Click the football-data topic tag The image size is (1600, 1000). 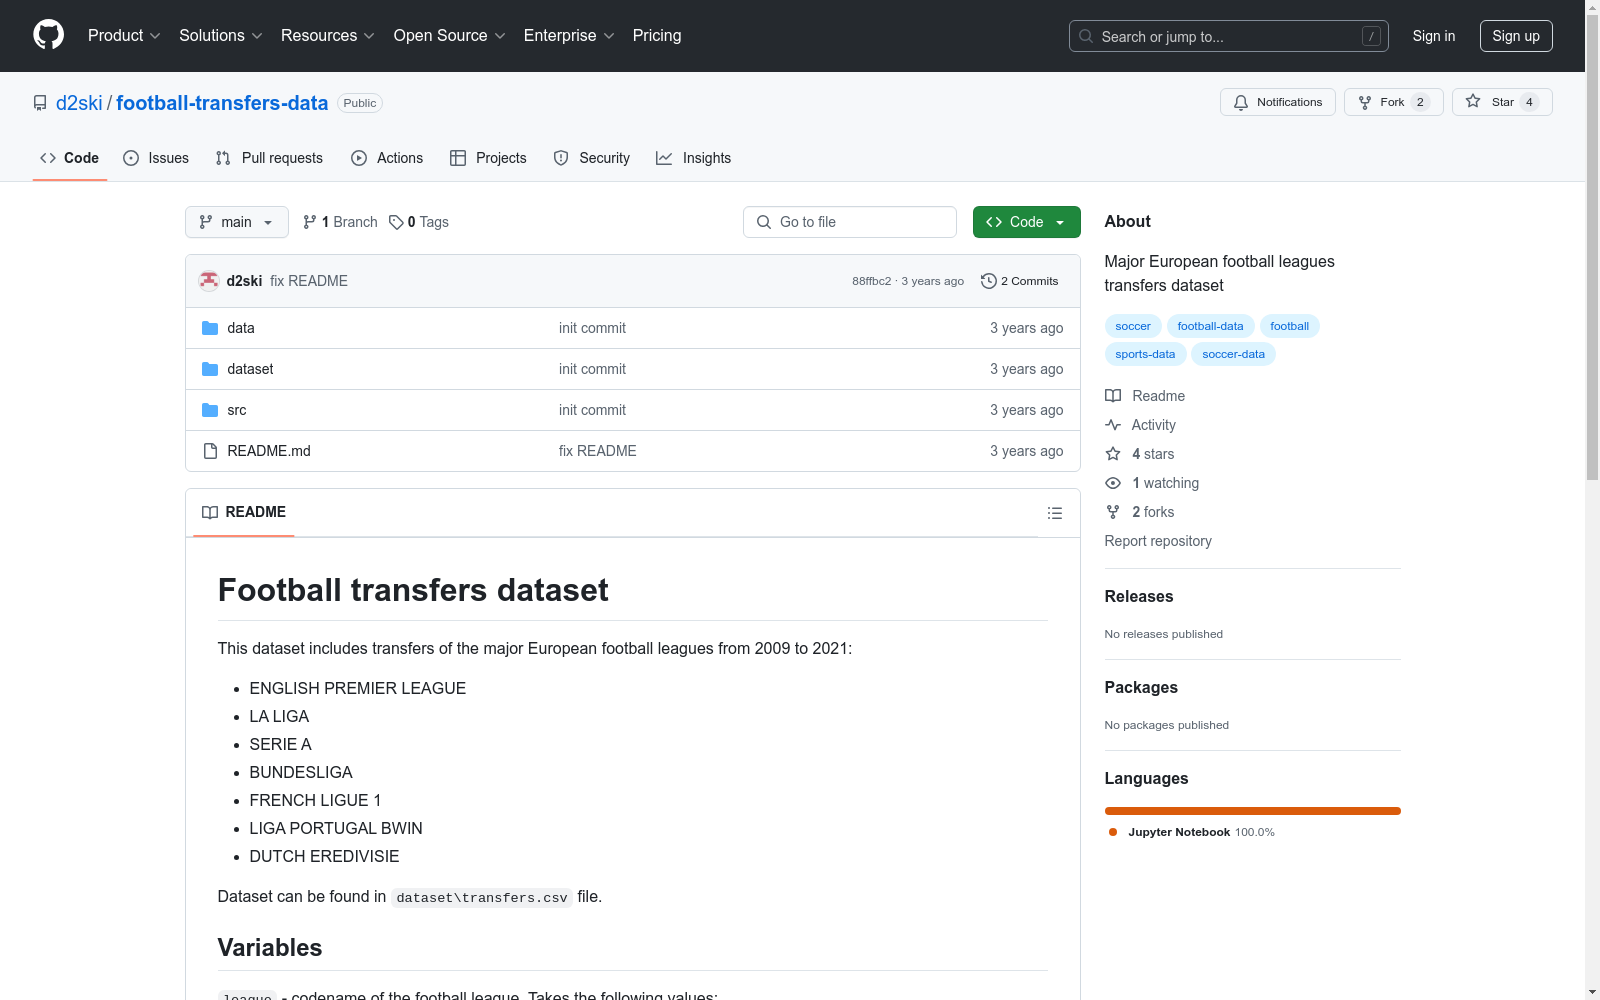point(1210,326)
